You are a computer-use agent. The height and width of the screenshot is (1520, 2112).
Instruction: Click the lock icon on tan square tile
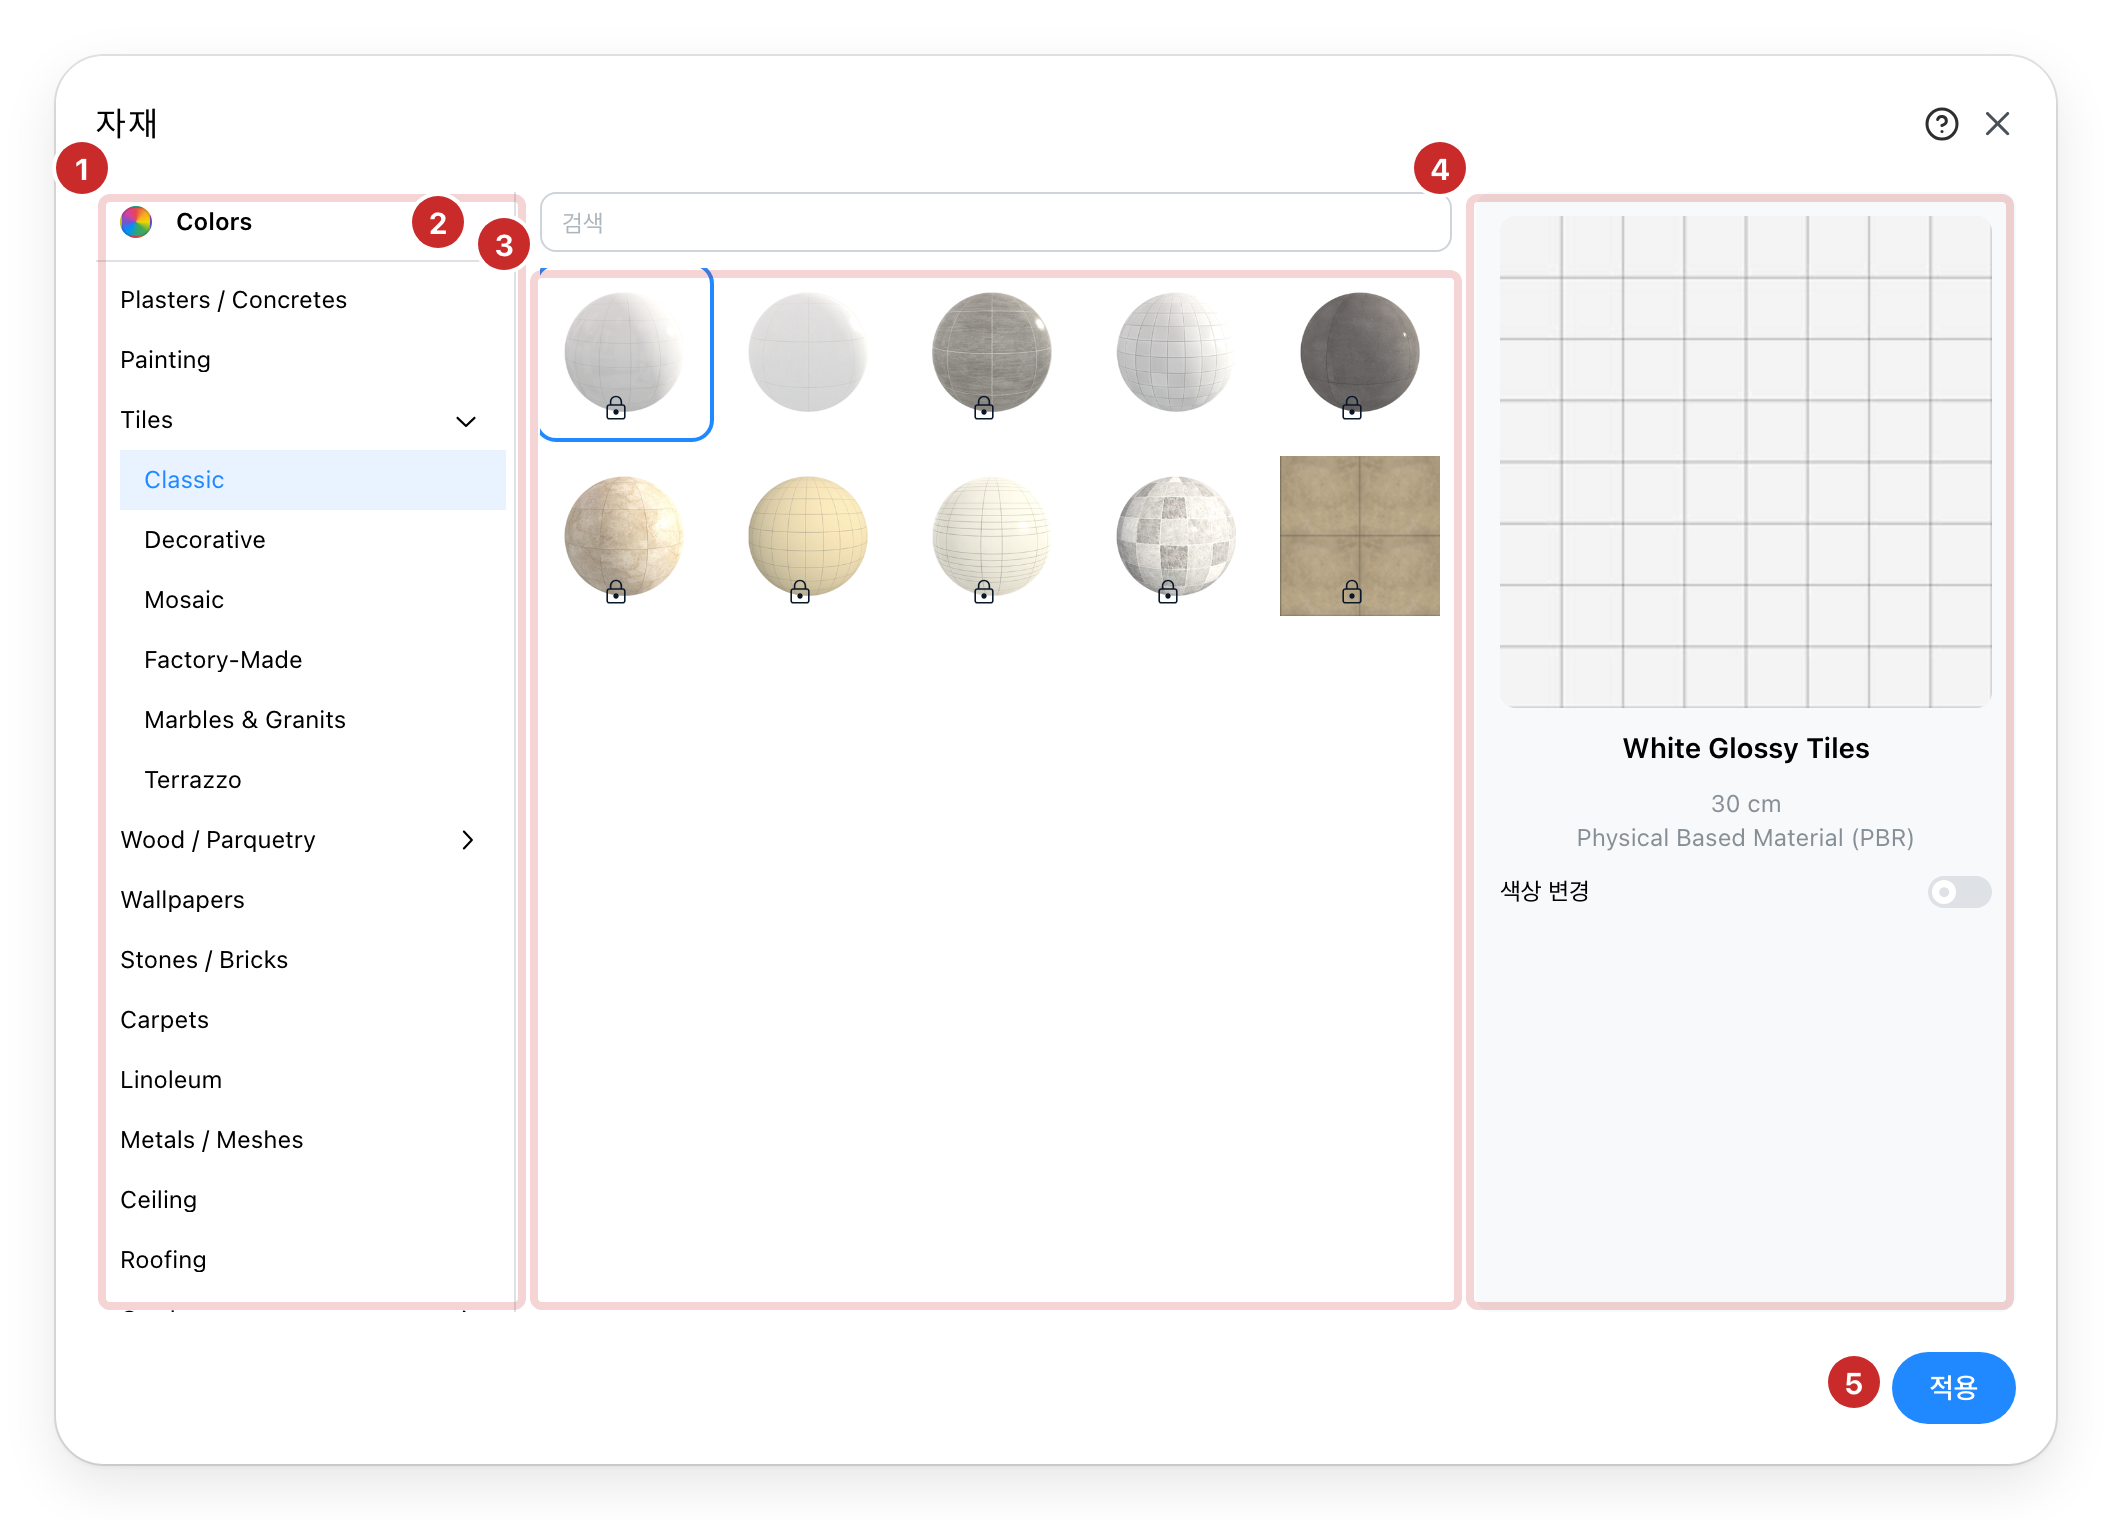[x=1352, y=591]
